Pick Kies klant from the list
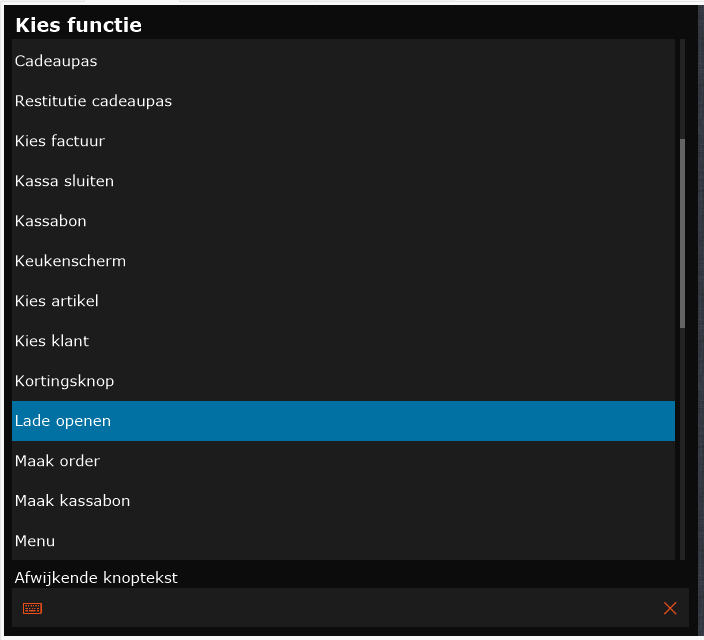Image resolution: width=704 pixels, height=640 pixels. coord(343,341)
